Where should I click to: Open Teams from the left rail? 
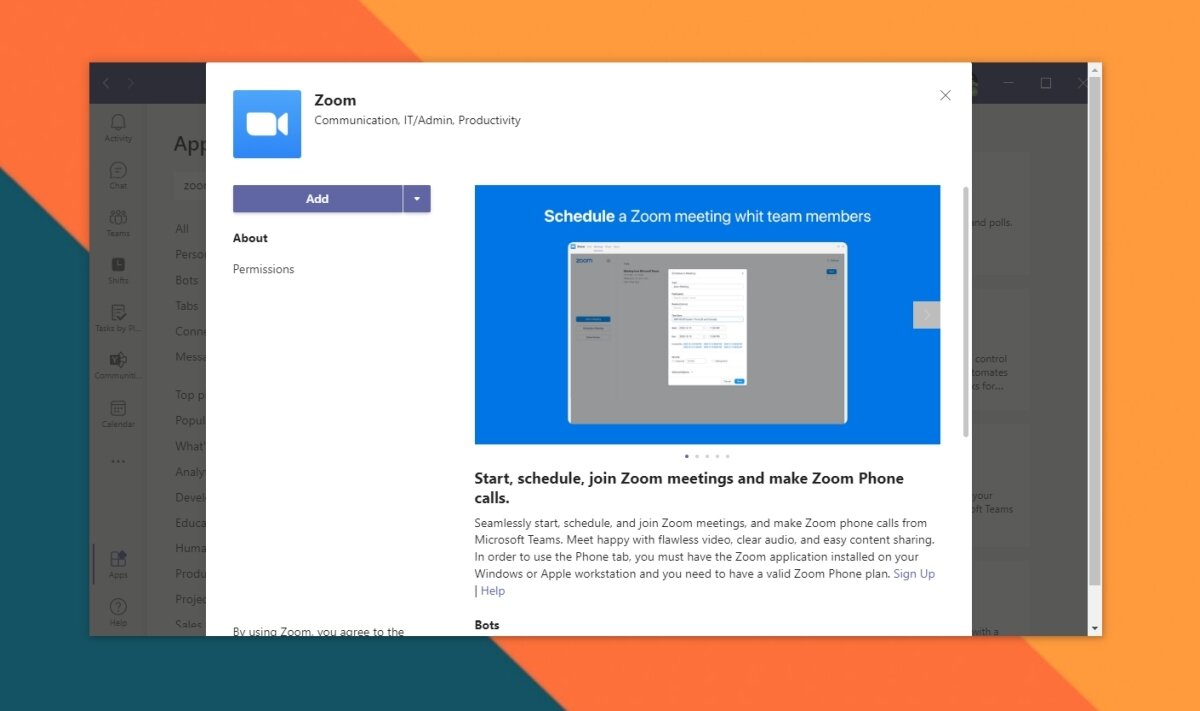coord(117,222)
